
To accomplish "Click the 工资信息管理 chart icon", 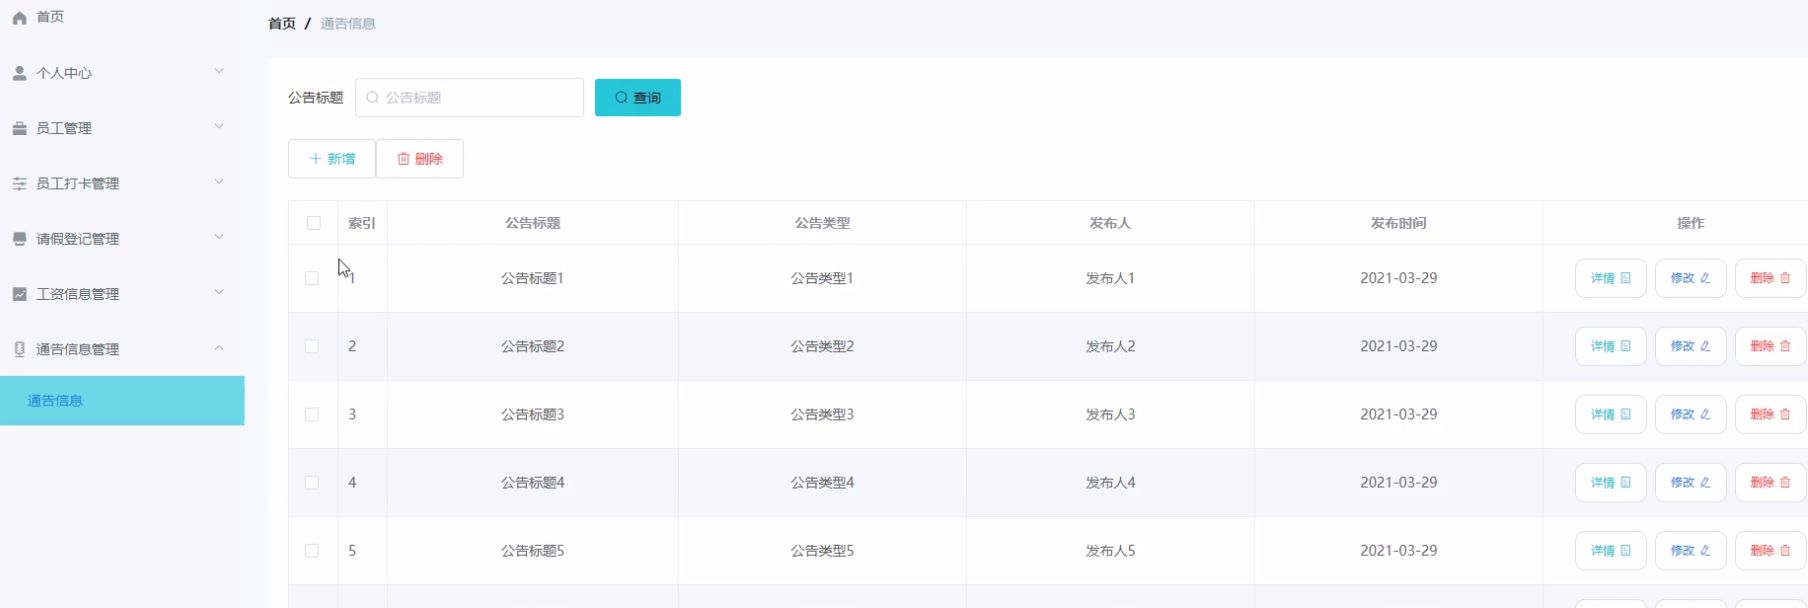I will point(19,294).
